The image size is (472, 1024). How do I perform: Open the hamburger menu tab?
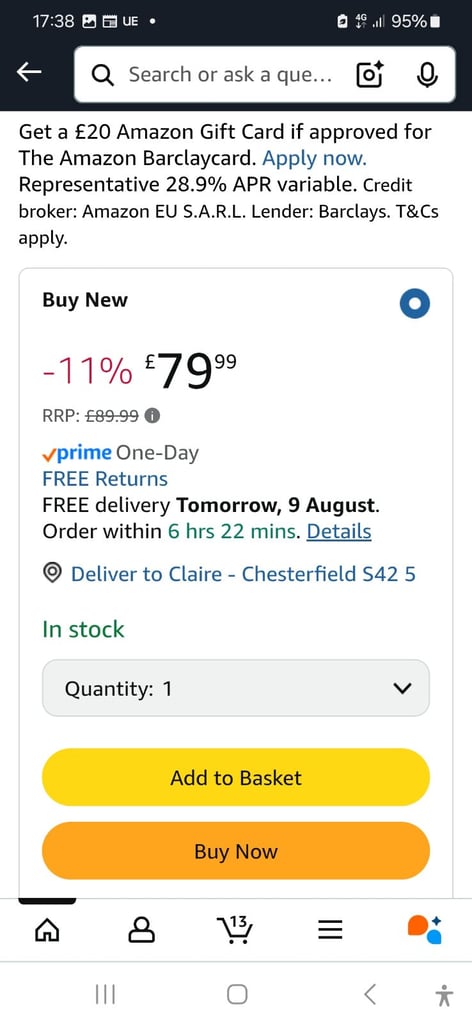(330, 929)
